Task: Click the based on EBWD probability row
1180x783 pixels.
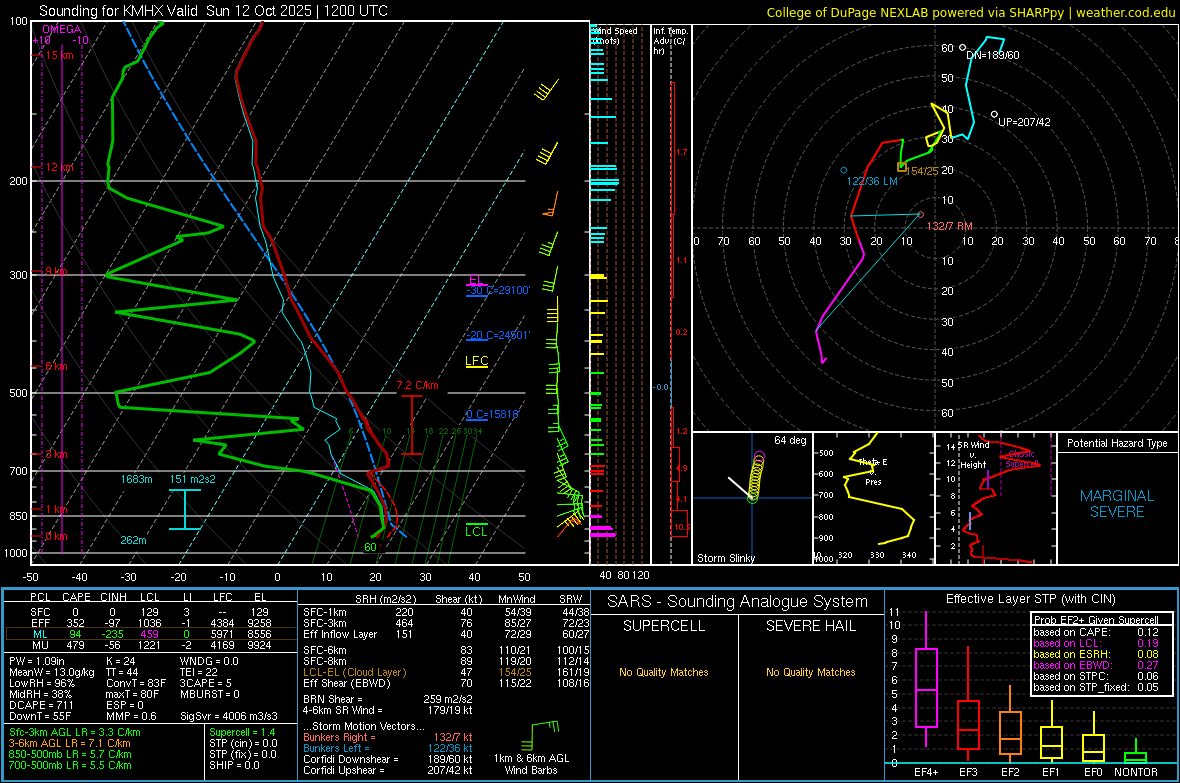Action: [x=1096, y=665]
